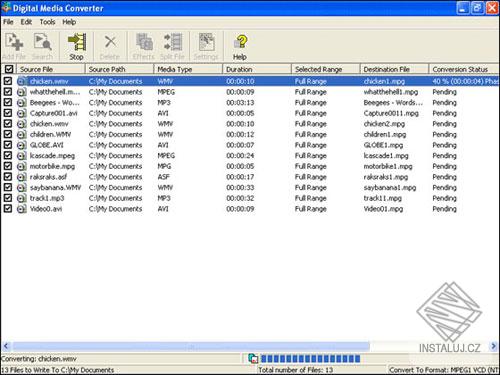The height and width of the screenshot is (375, 500).
Task: Click destination file GLOBE1.mpg
Action: pyautogui.click(x=383, y=145)
